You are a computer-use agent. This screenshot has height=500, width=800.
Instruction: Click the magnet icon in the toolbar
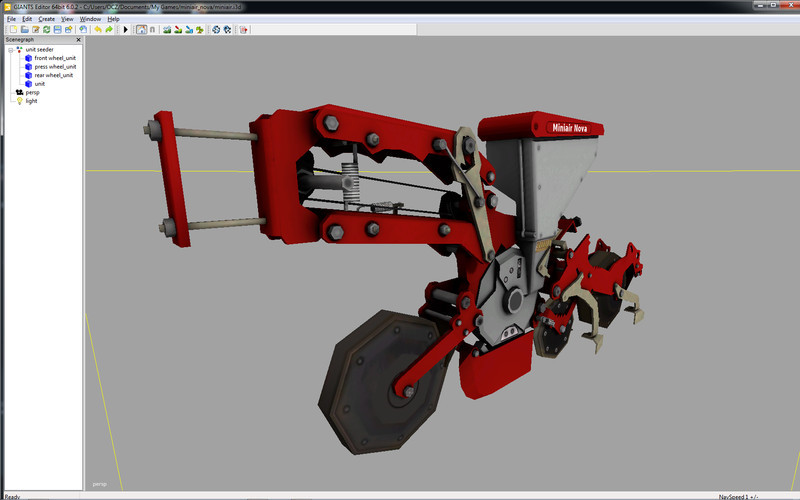[152, 29]
